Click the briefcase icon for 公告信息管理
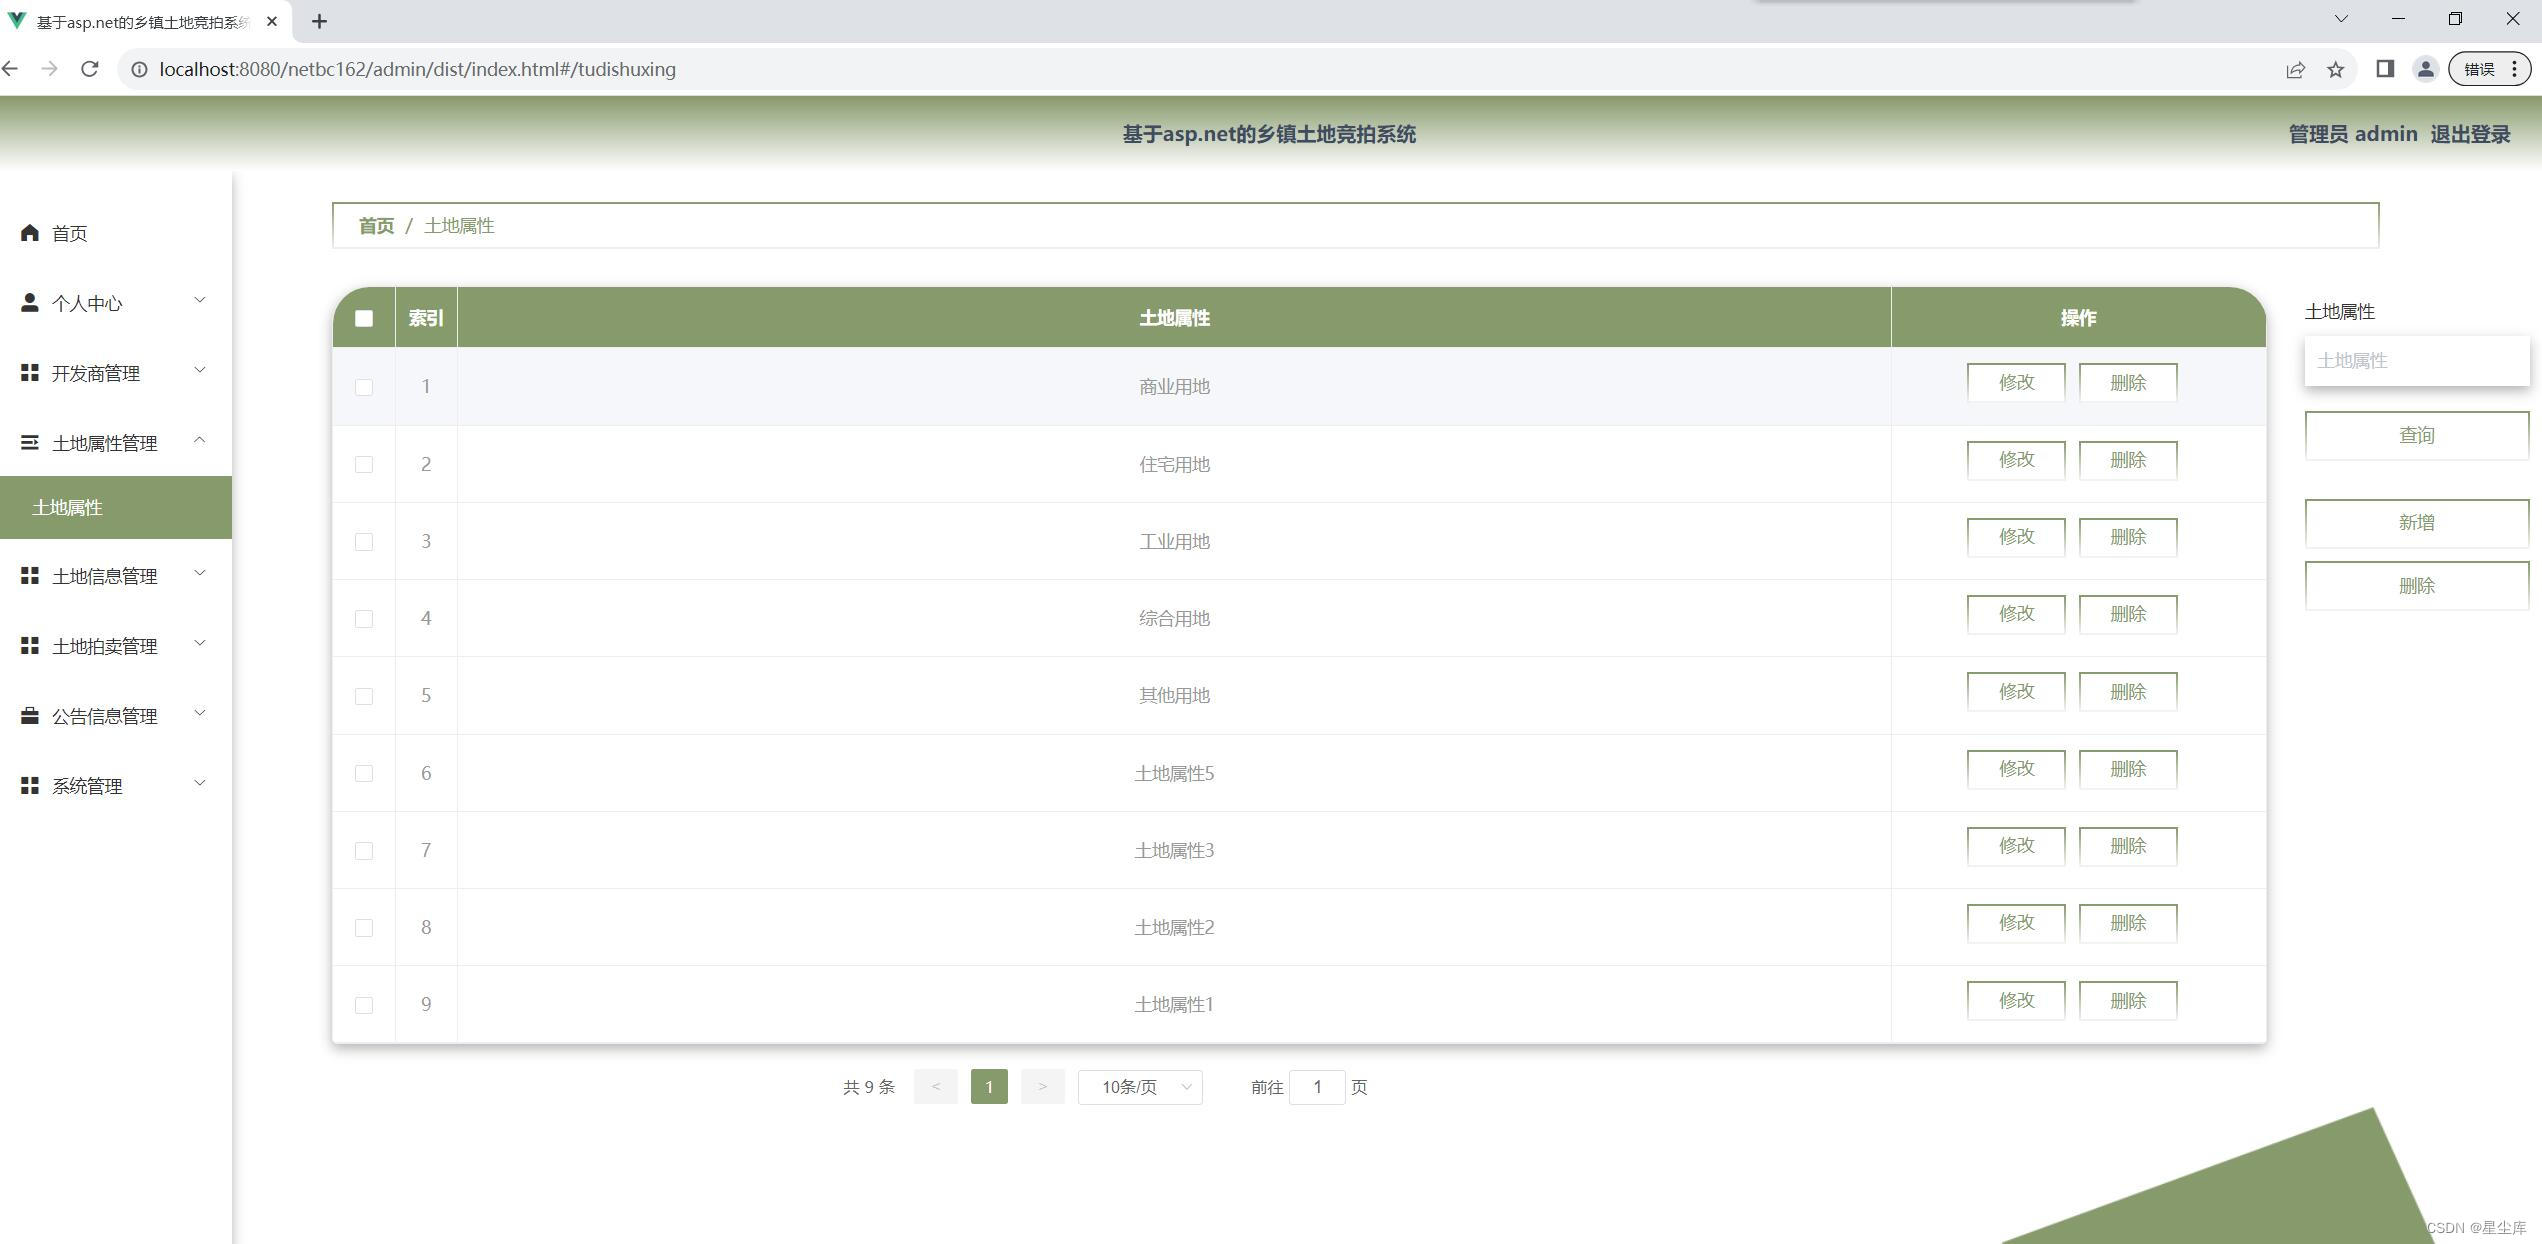 pos(29,715)
